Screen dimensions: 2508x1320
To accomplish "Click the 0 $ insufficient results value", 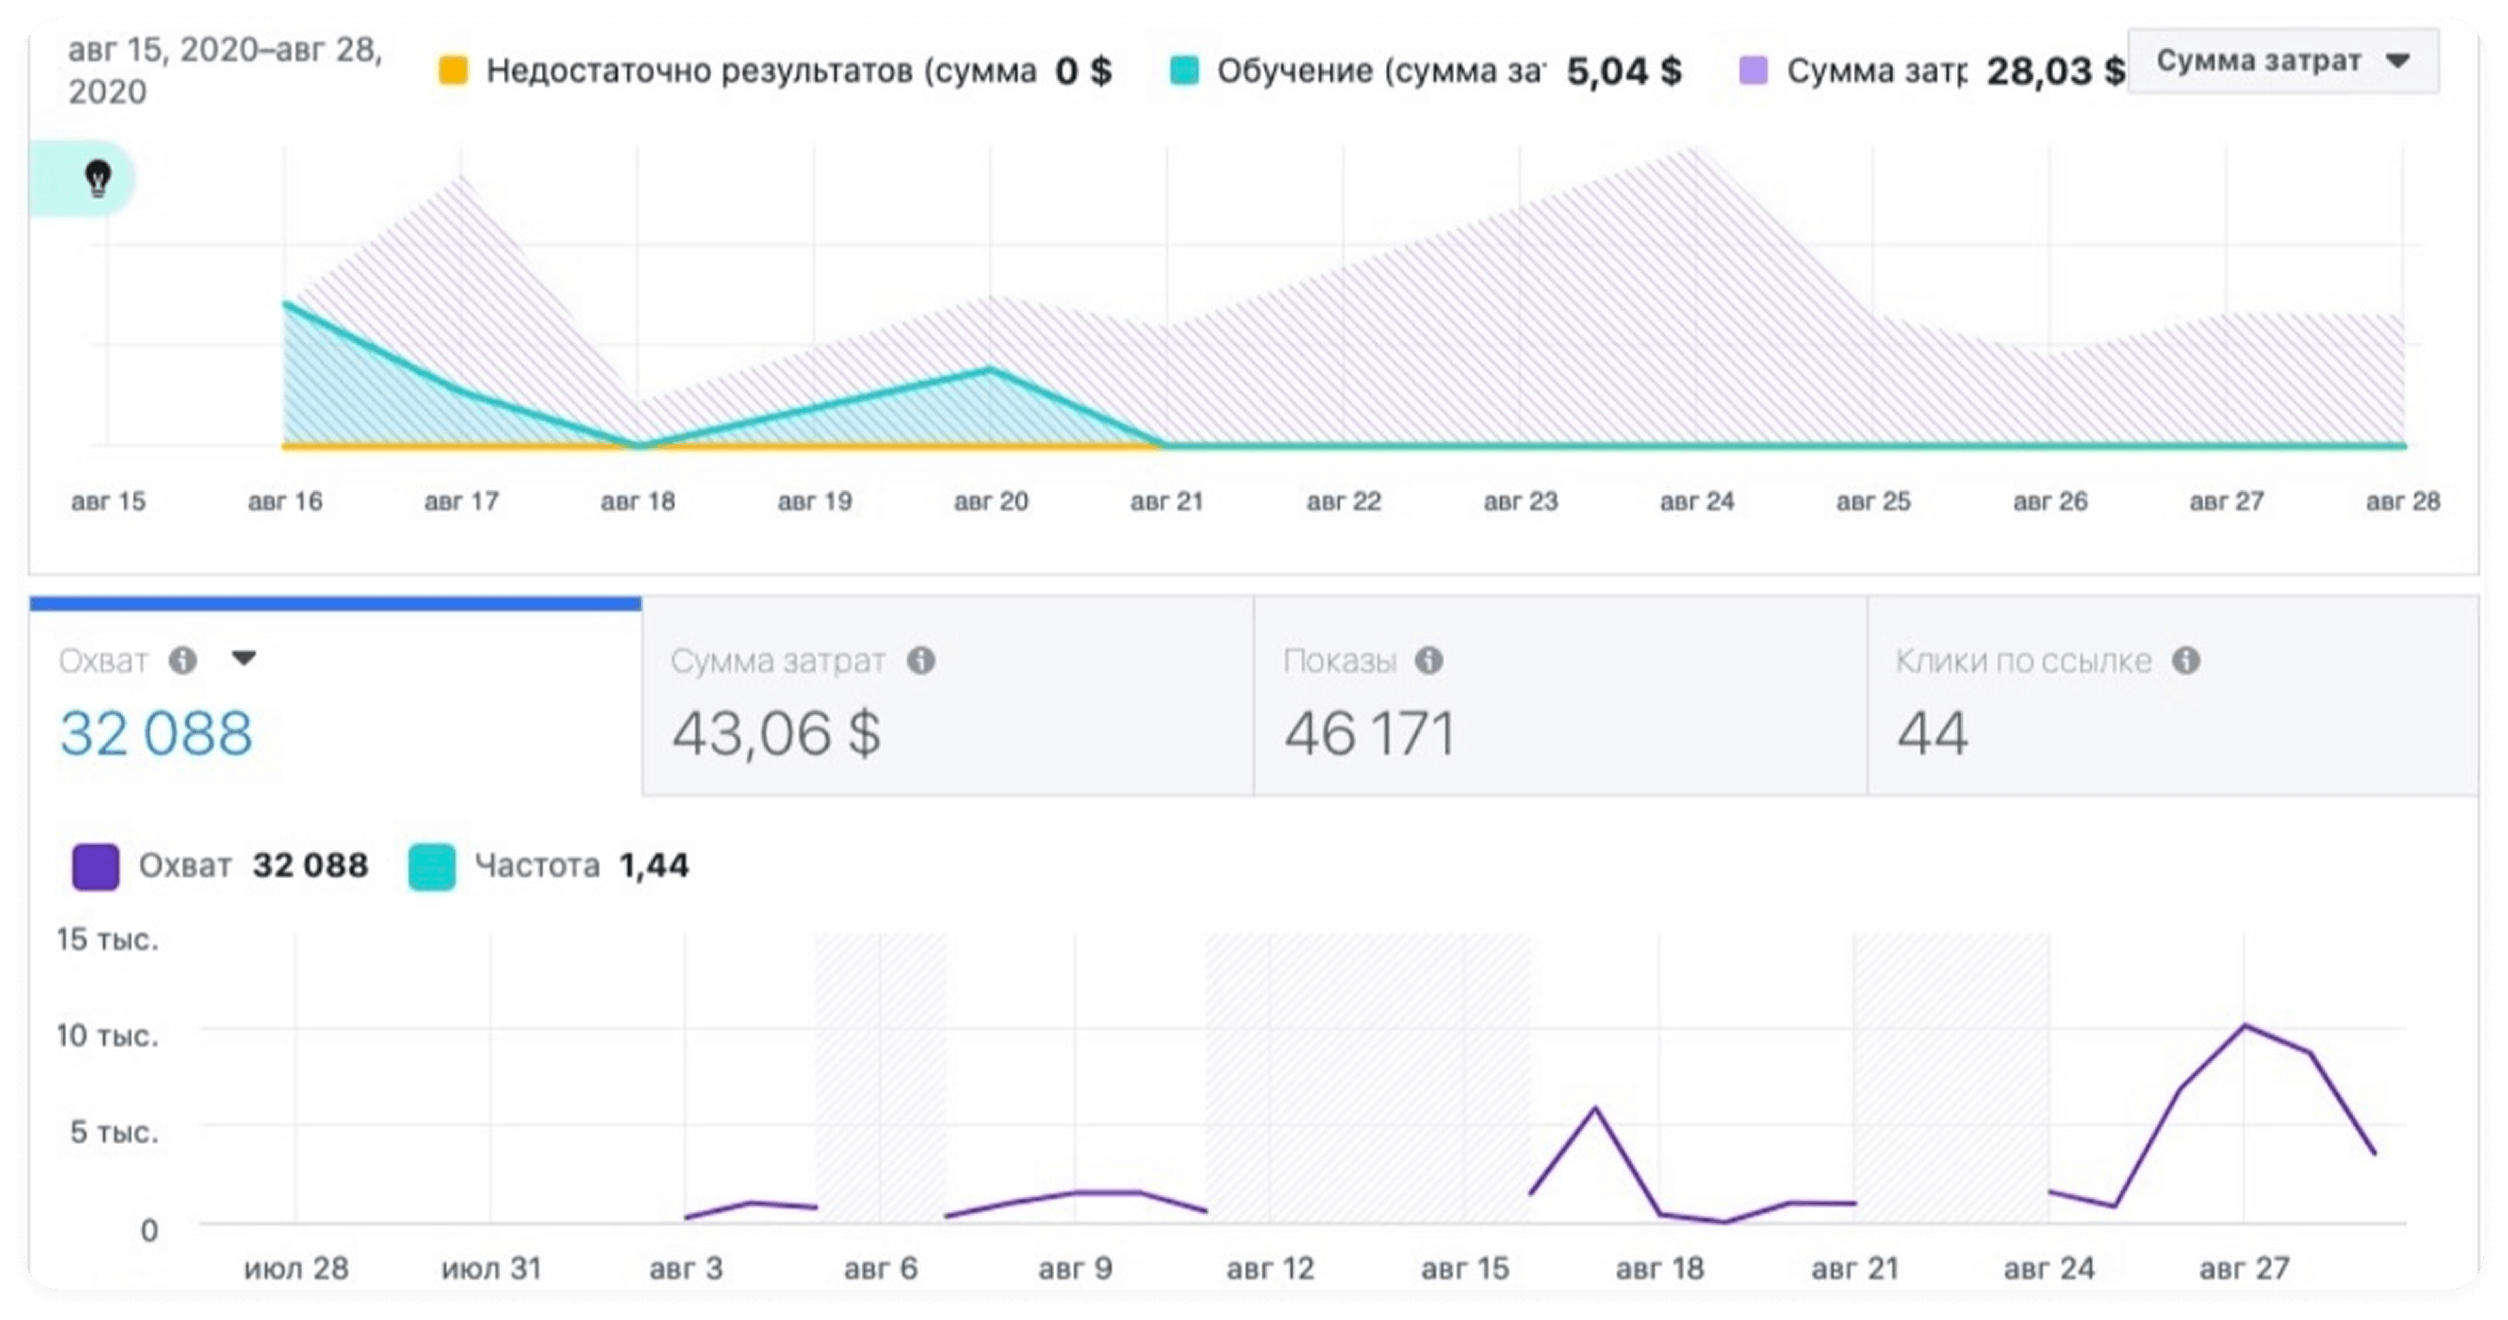I will pyautogui.click(x=1083, y=71).
